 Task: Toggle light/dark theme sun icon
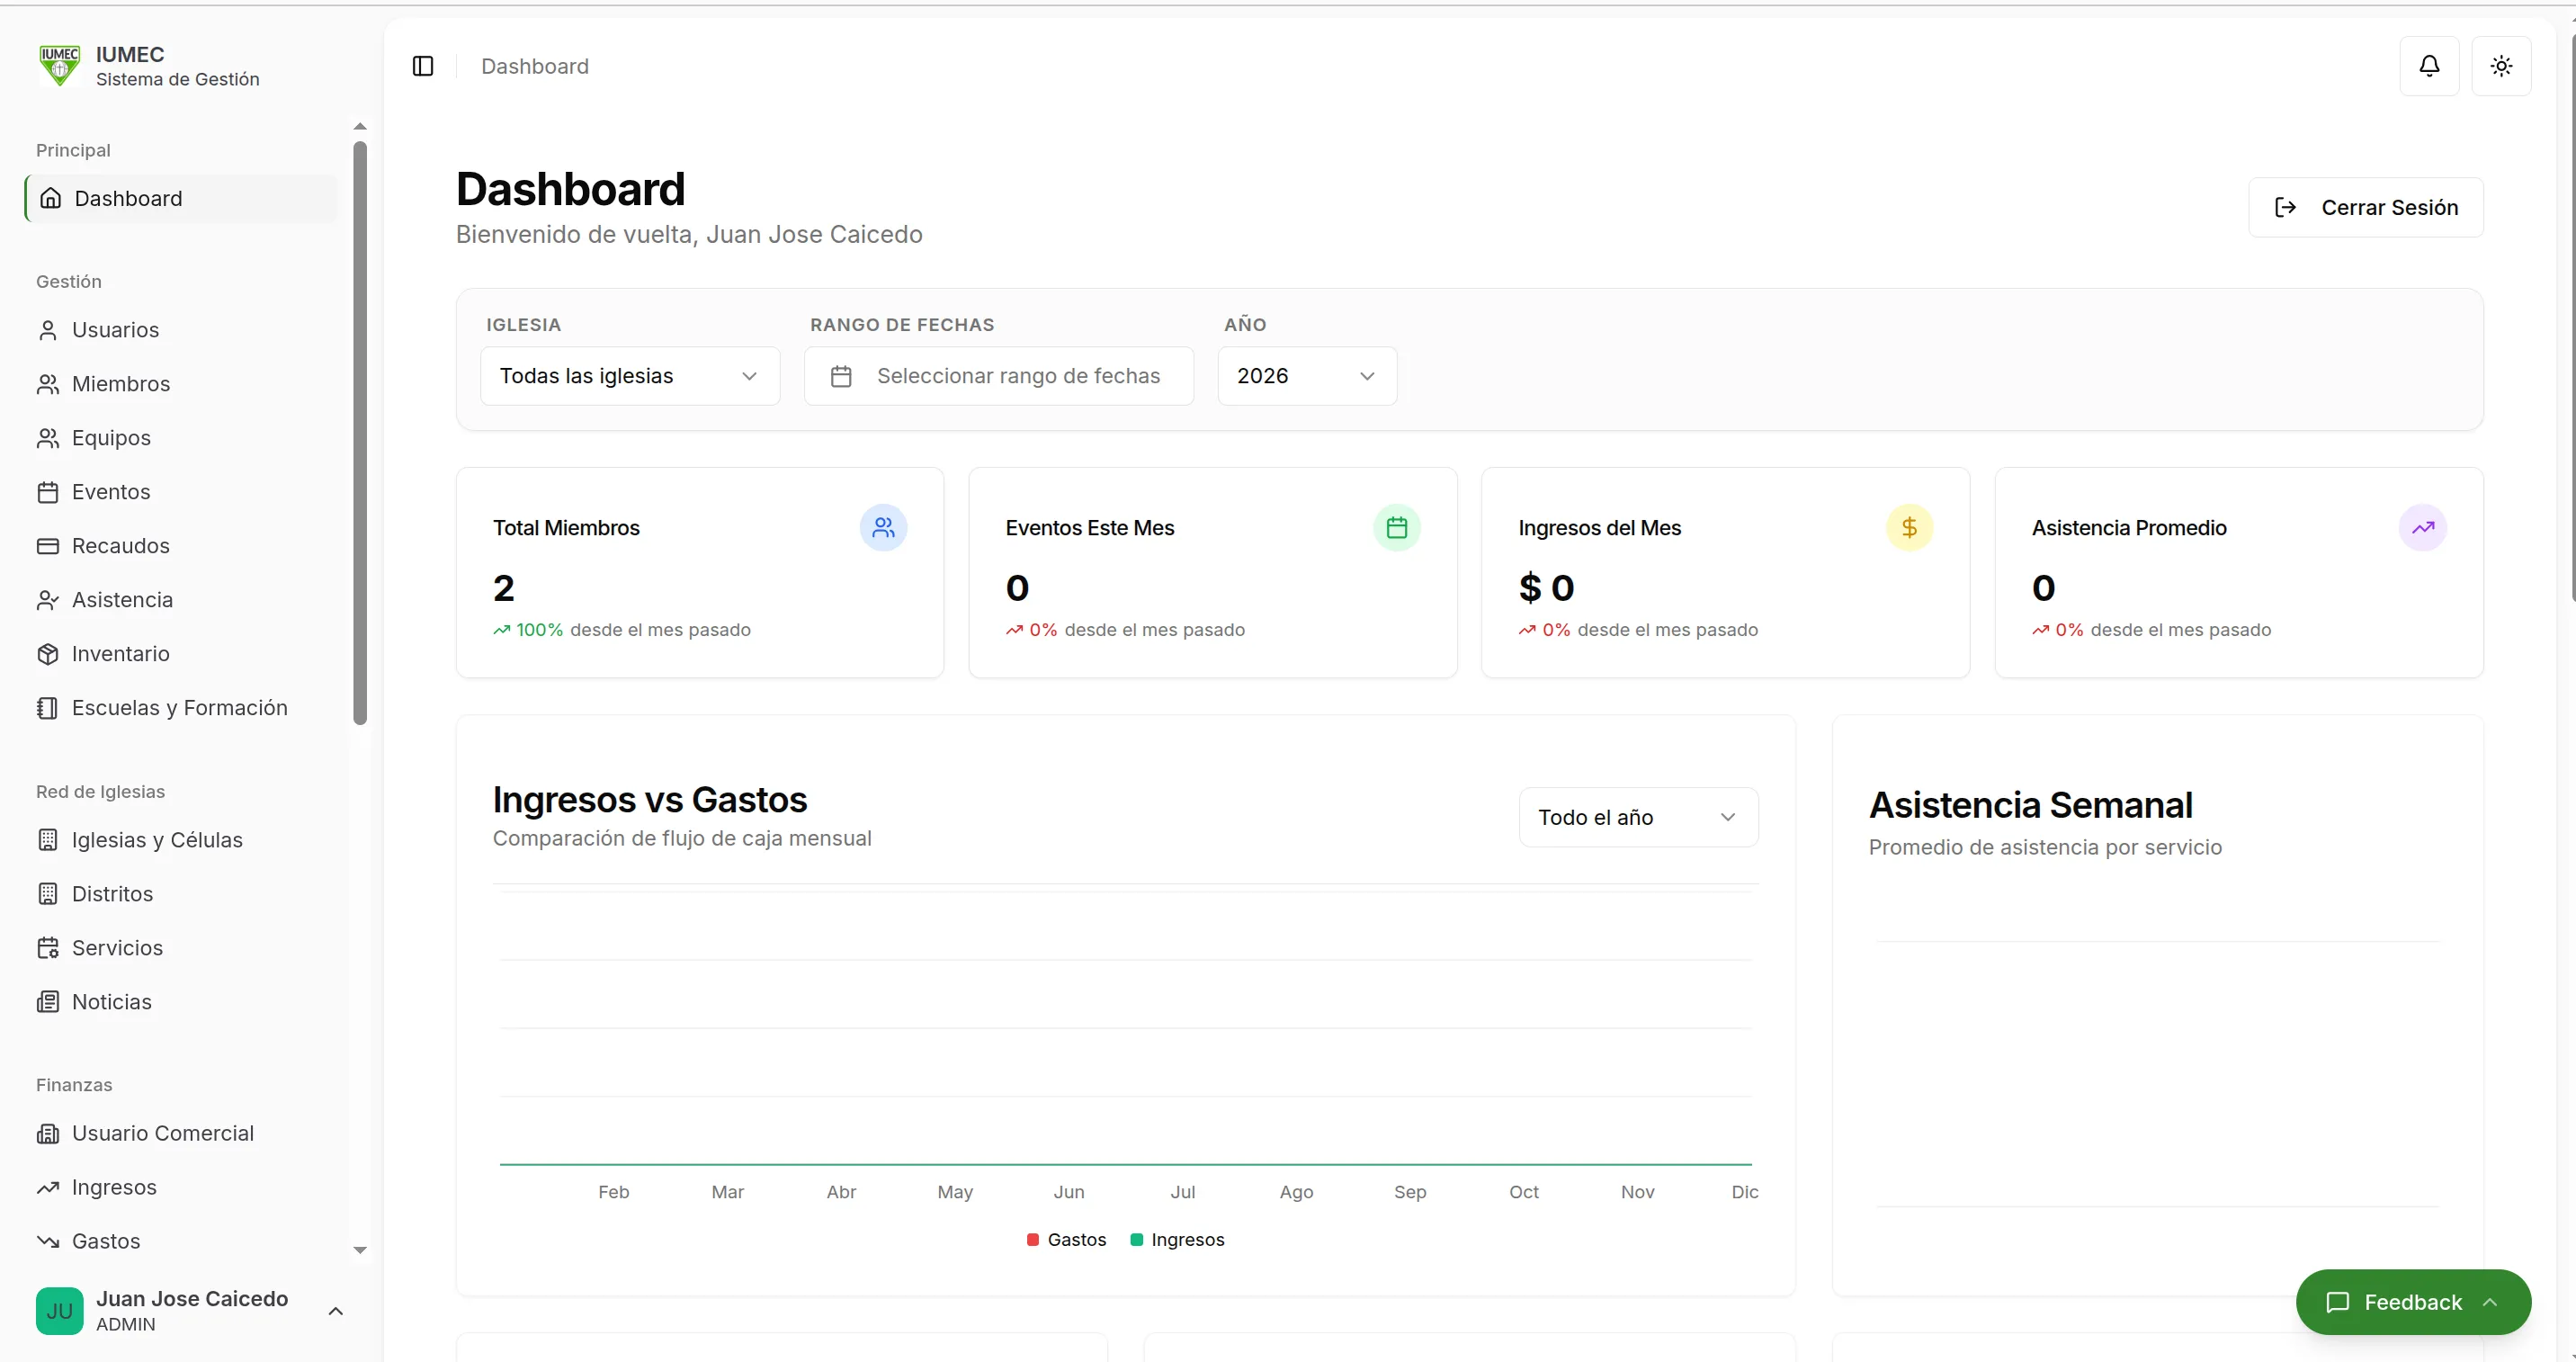2501,66
